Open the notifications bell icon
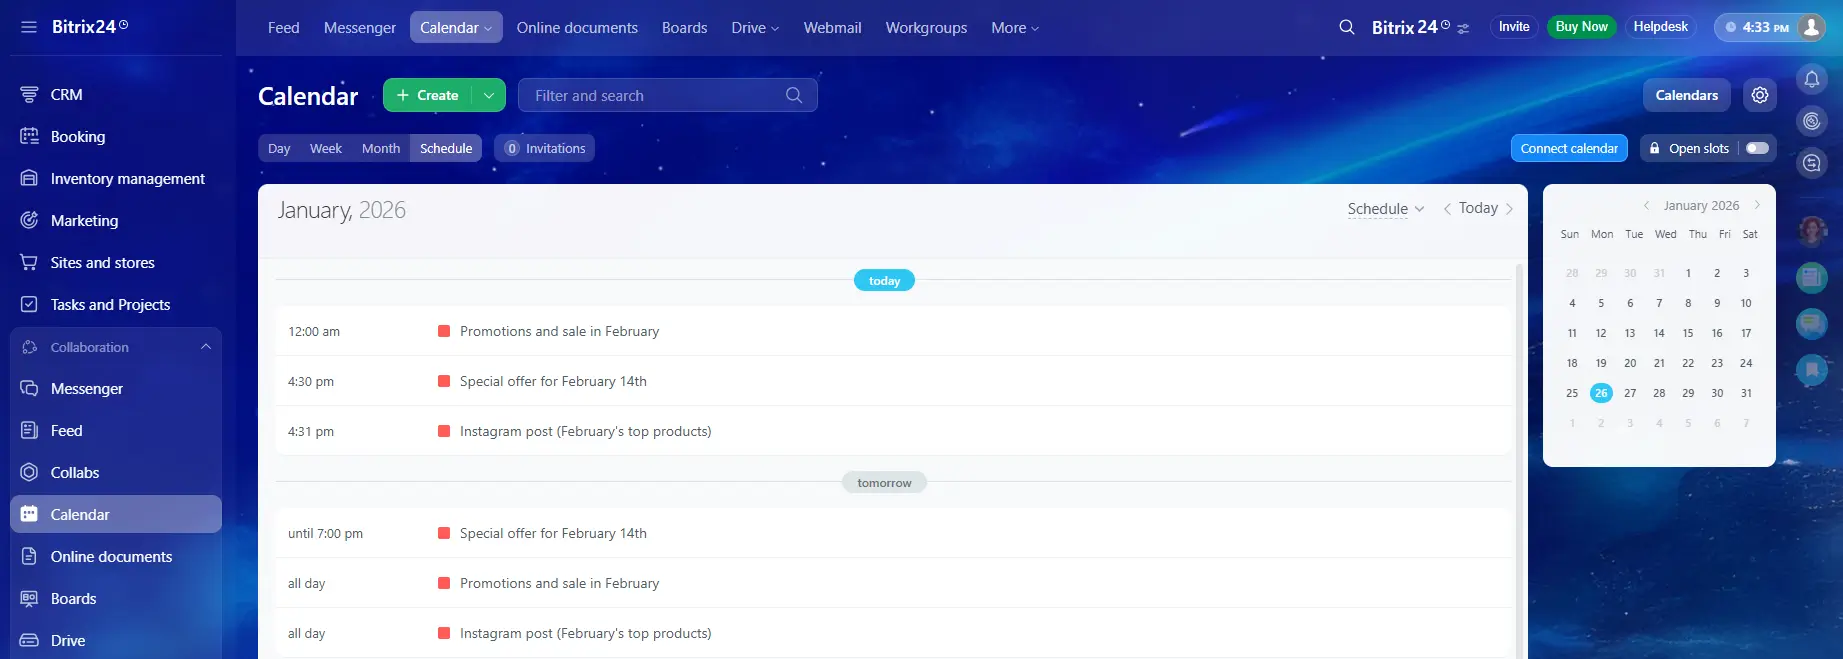Image resolution: width=1843 pixels, height=659 pixels. 1812,79
